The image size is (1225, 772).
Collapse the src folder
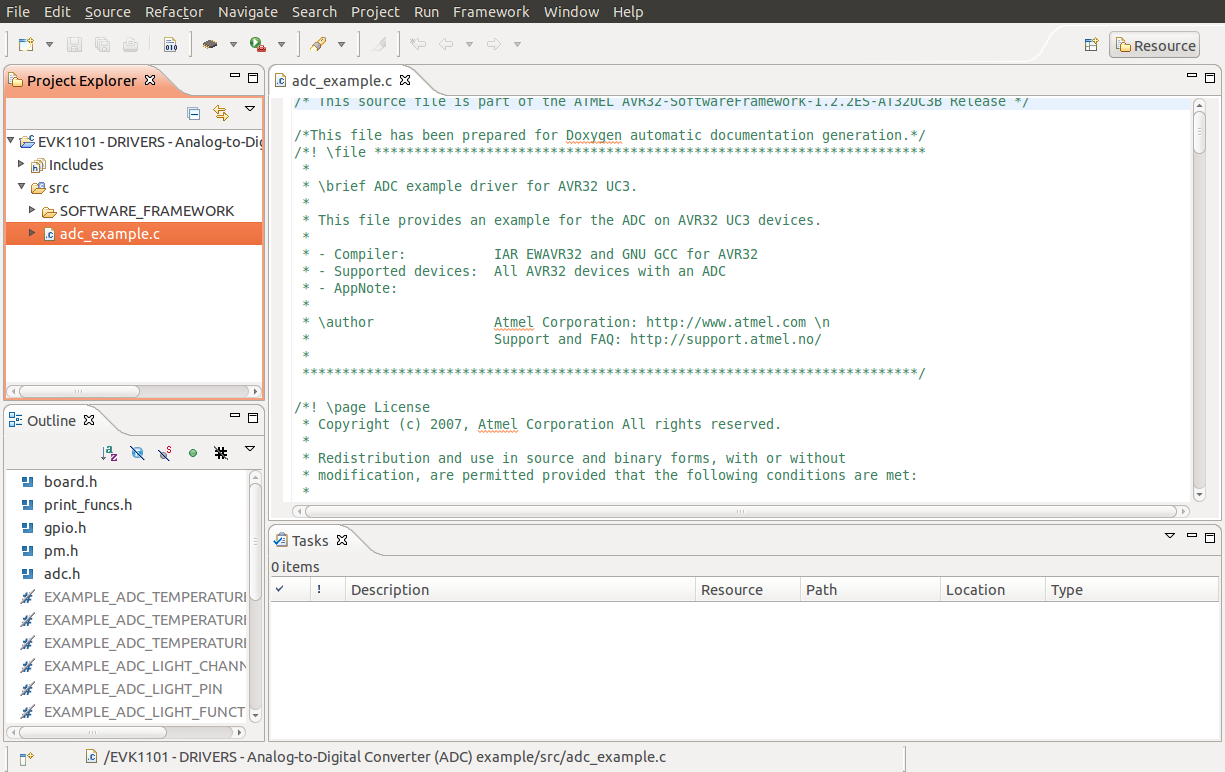click(20, 187)
